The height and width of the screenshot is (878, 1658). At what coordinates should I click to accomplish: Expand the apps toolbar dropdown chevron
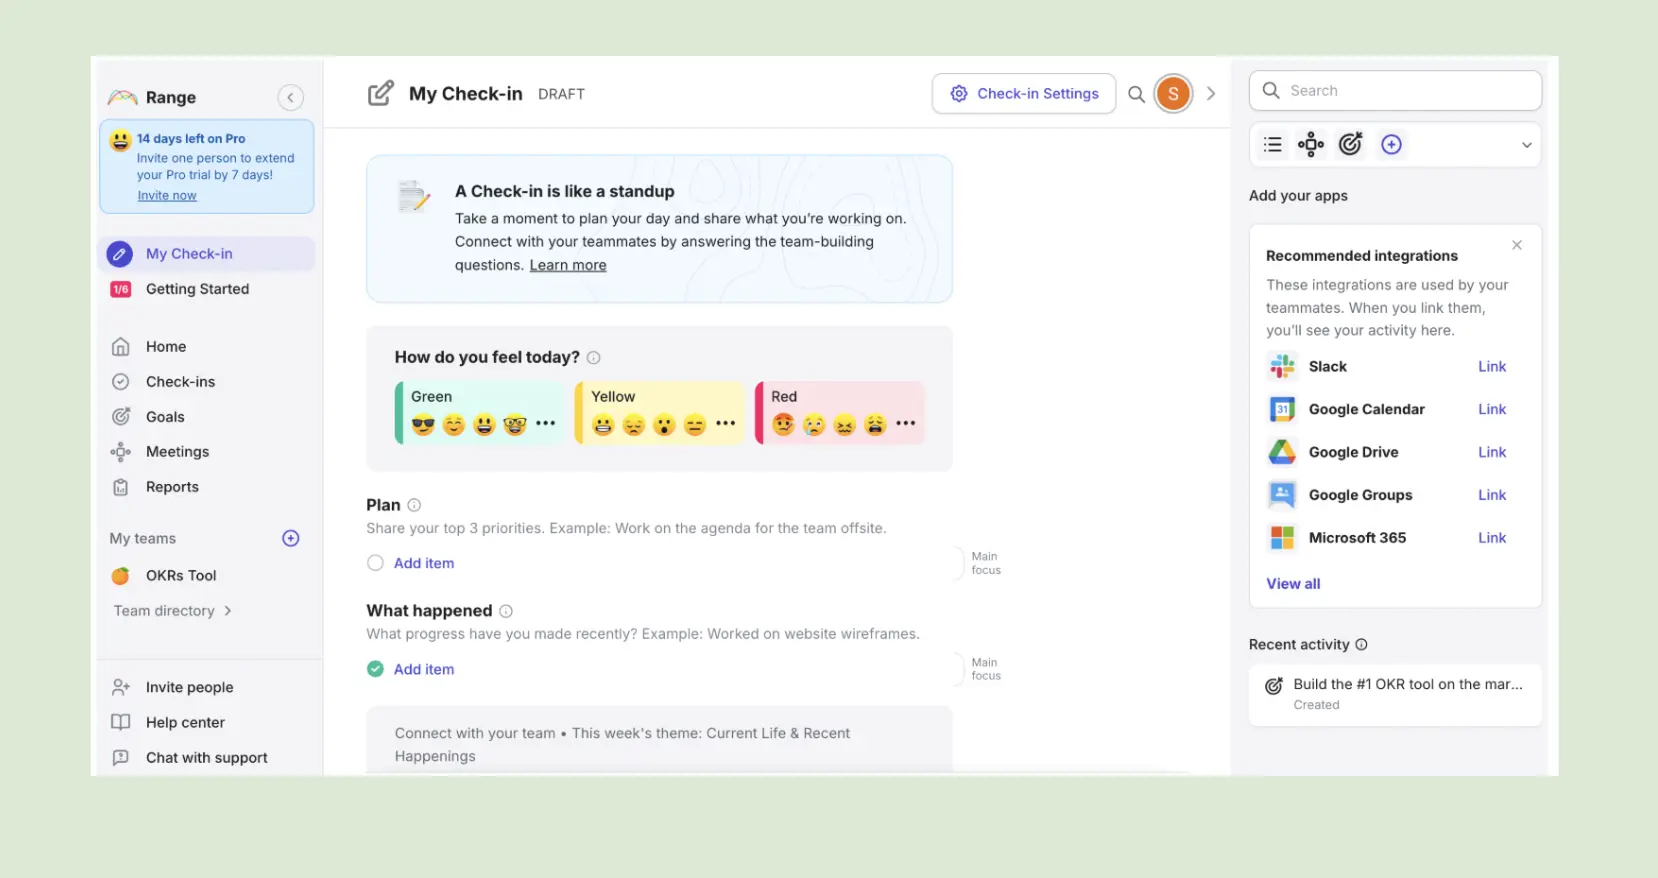(1526, 145)
